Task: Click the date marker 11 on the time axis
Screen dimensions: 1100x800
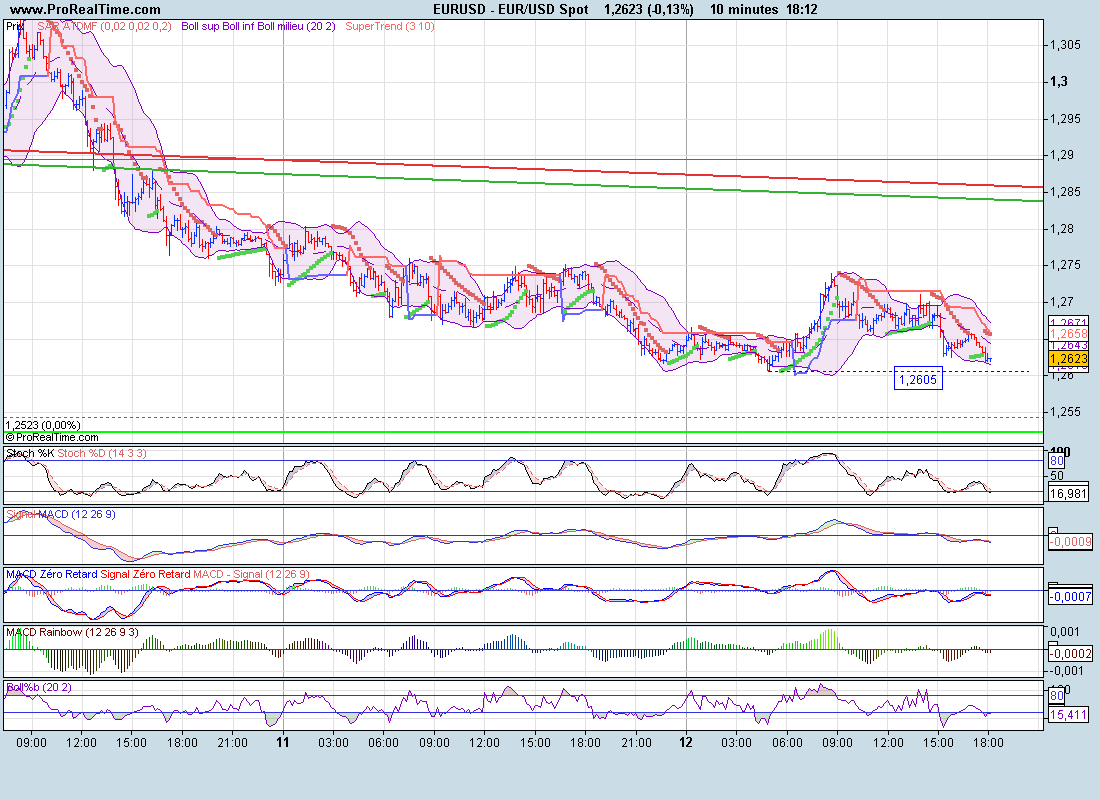Action: tap(283, 742)
